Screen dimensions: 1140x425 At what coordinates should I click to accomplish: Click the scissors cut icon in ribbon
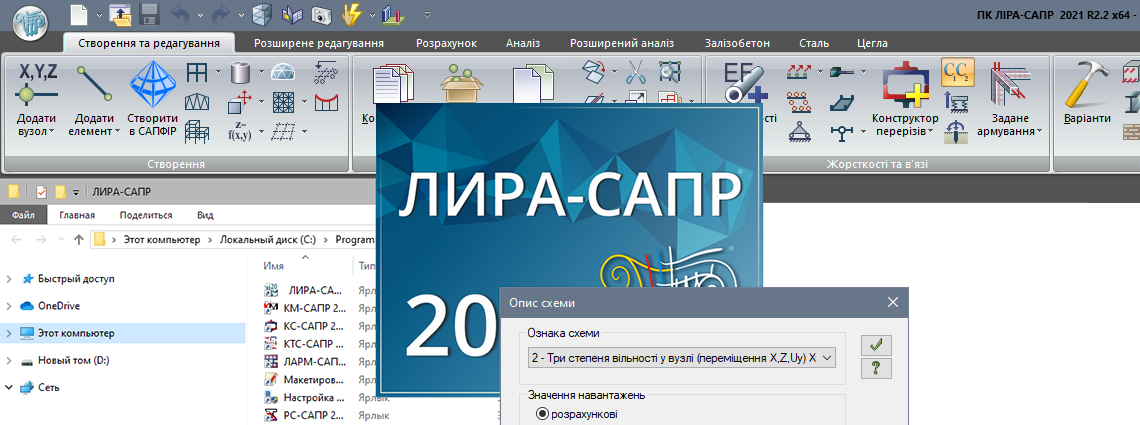coord(636,72)
